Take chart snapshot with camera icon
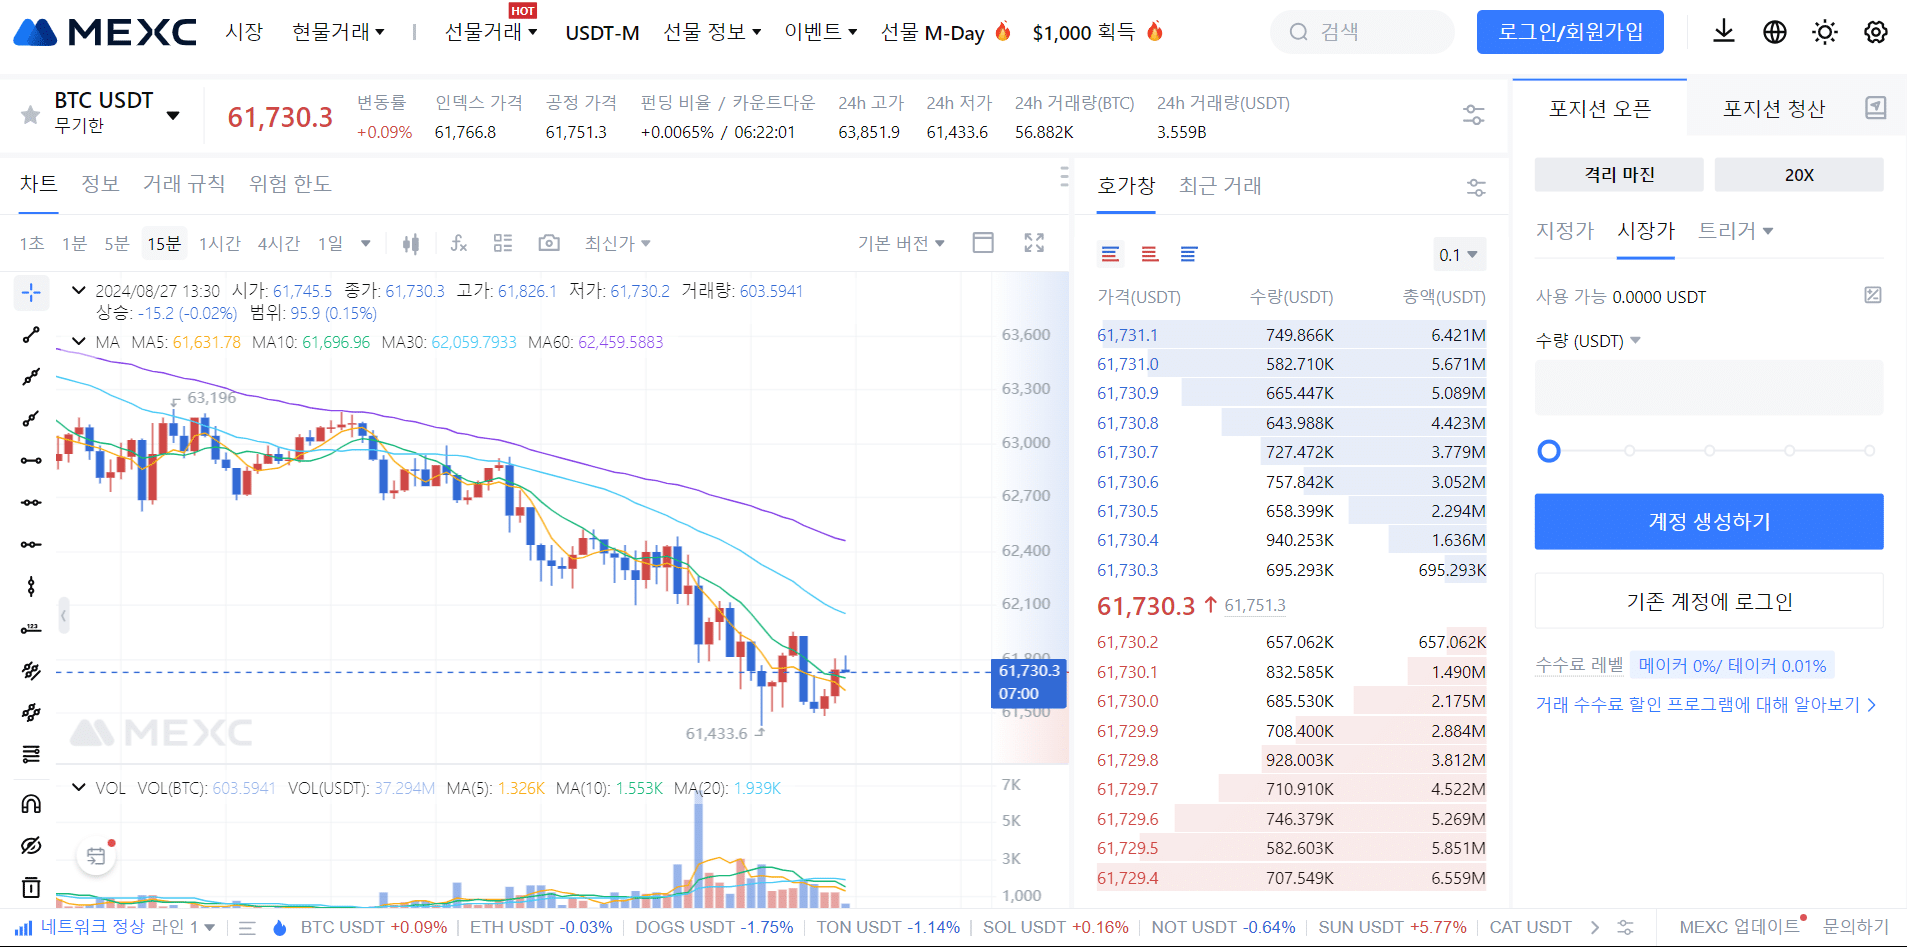This screenshot has width=1907, height=947. [548, 243]
